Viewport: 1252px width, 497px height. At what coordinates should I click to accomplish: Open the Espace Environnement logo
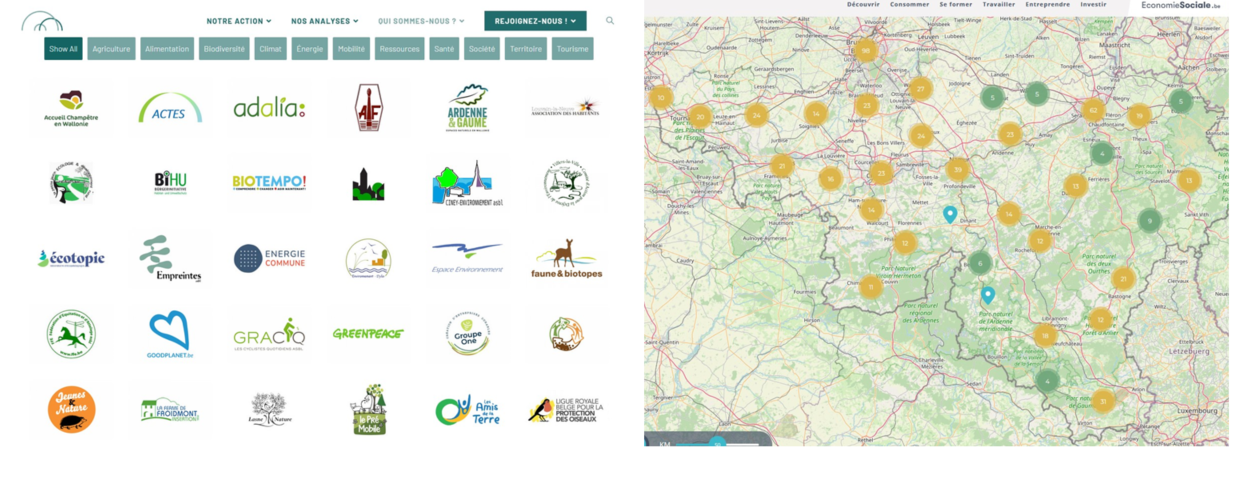(x=467, y=258)
